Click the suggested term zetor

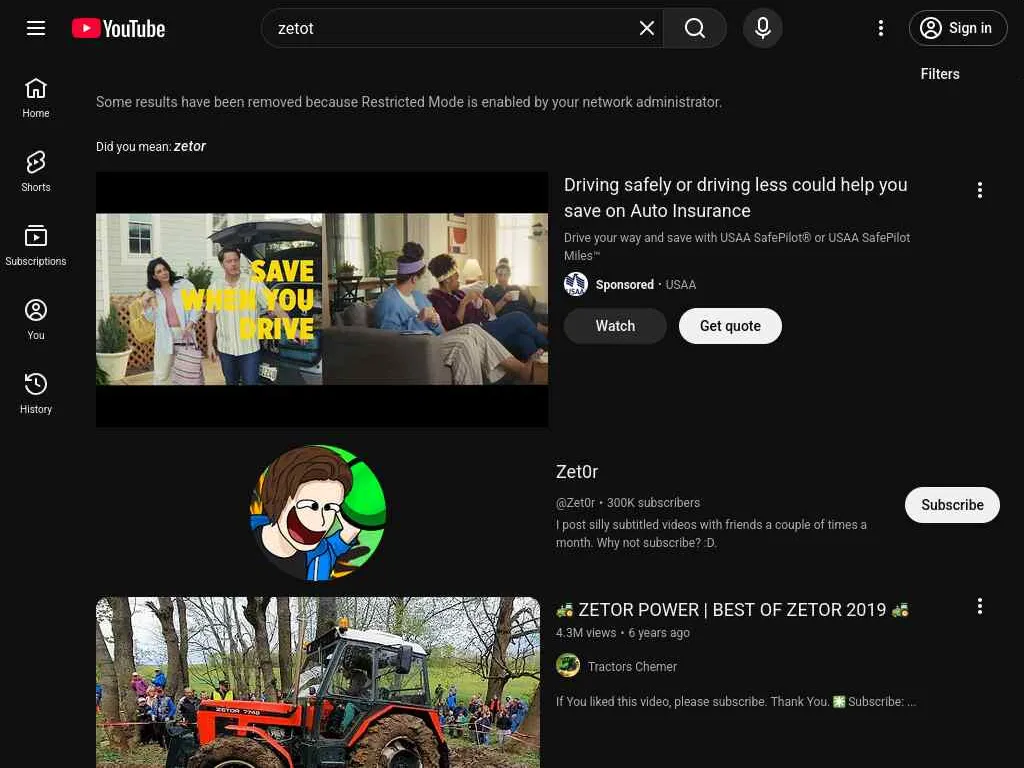click(x=189, y=146)
